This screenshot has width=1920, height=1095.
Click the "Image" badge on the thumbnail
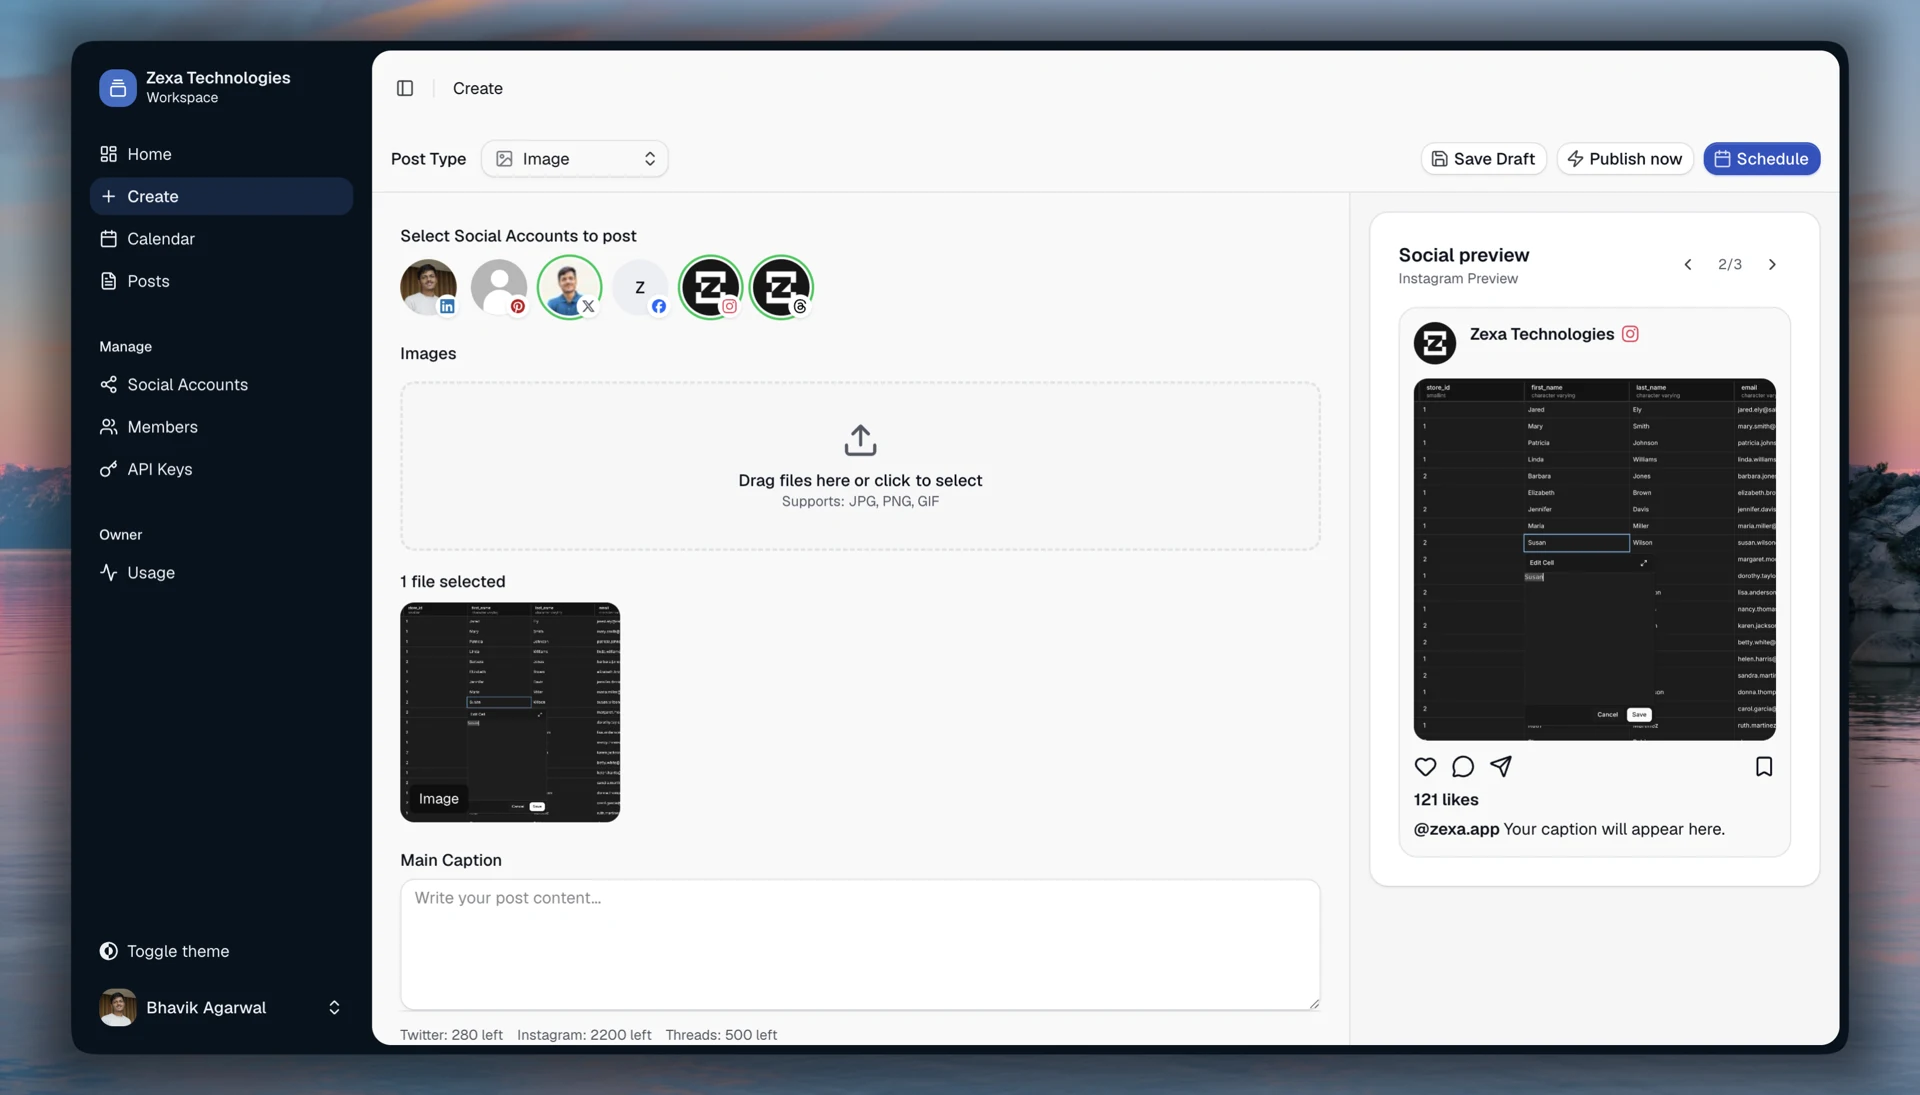click(x=438, y=798)
